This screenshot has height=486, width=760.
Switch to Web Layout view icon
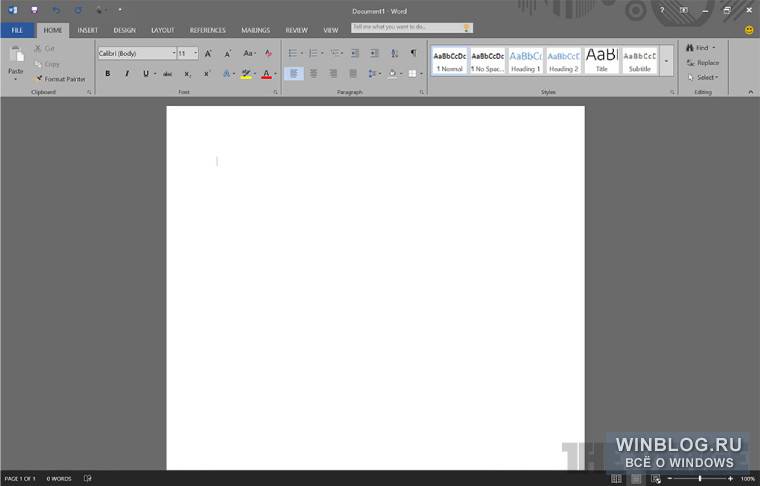(x=656, y=479)
